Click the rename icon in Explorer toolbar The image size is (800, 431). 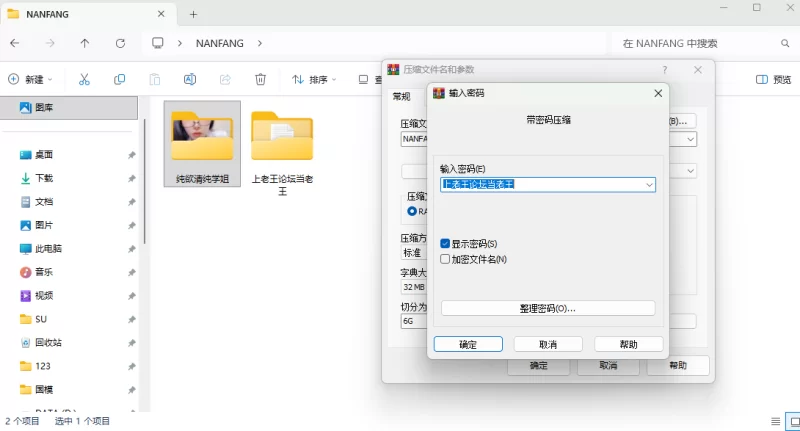point(190,79)
